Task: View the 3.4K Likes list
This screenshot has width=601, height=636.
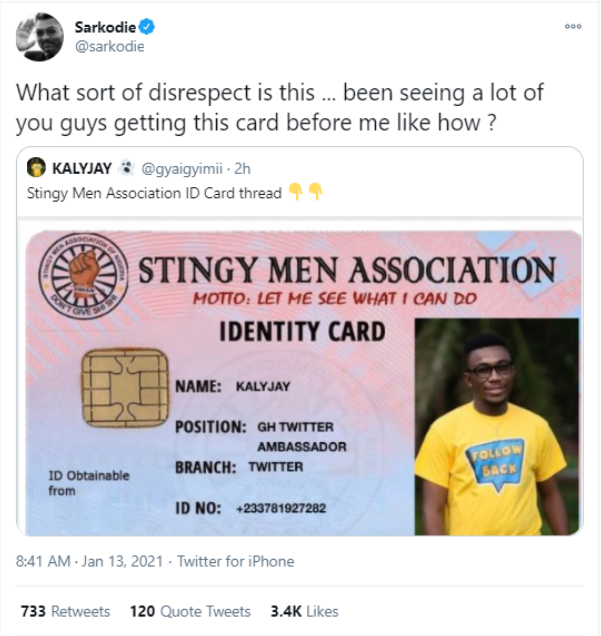Action: click(x=305, y=610)
